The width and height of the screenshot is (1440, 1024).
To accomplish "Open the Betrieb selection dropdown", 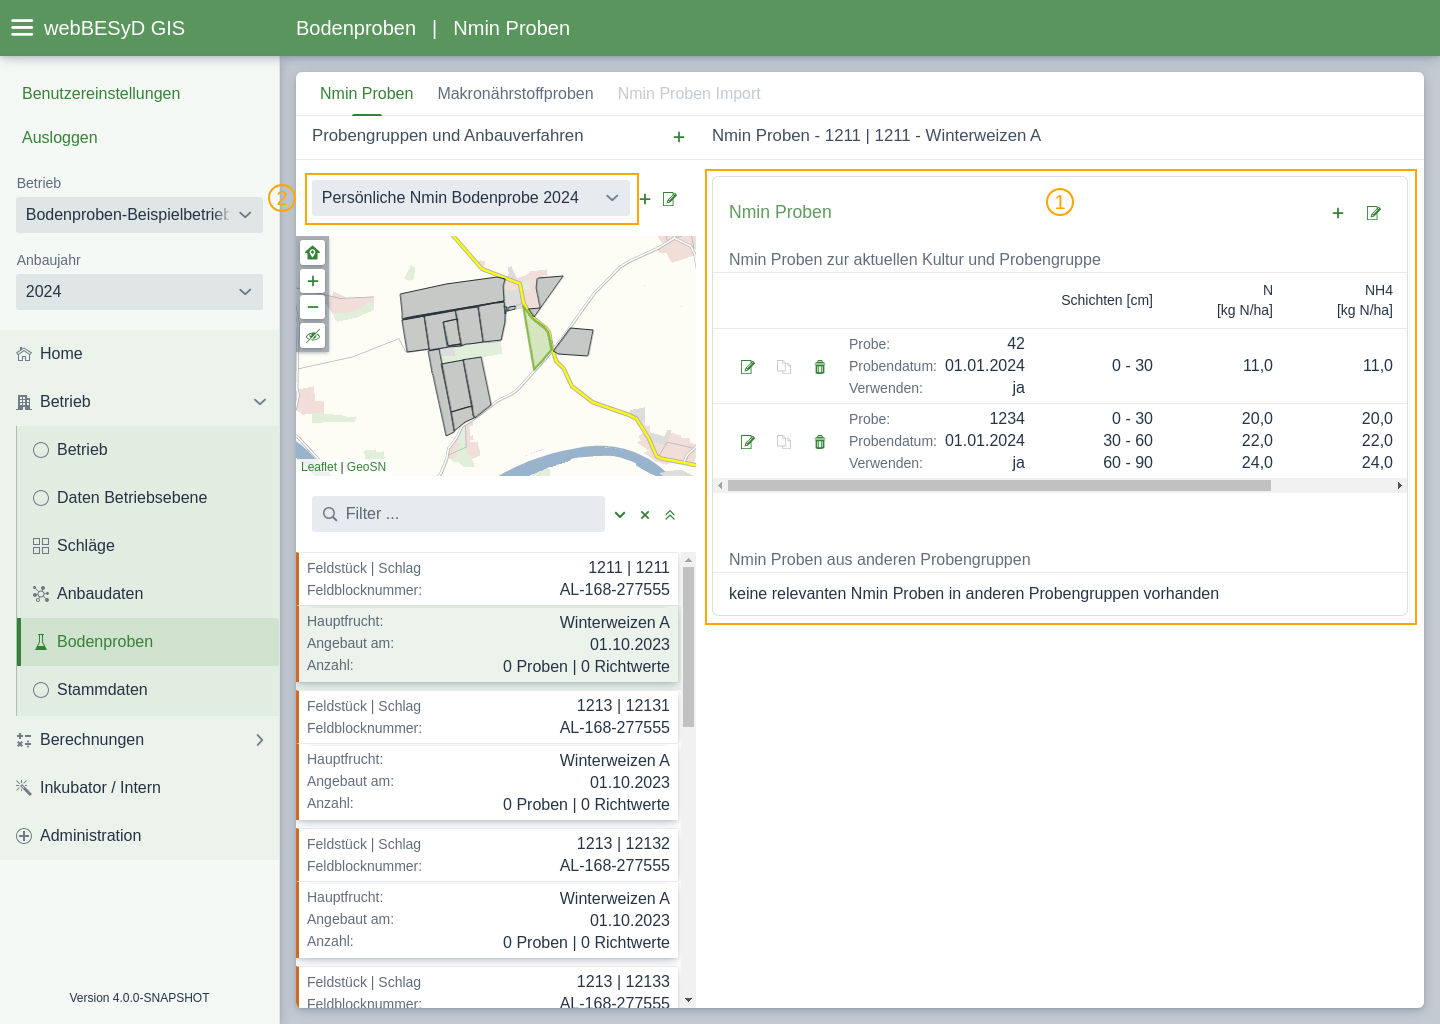I will coord(139,215).
